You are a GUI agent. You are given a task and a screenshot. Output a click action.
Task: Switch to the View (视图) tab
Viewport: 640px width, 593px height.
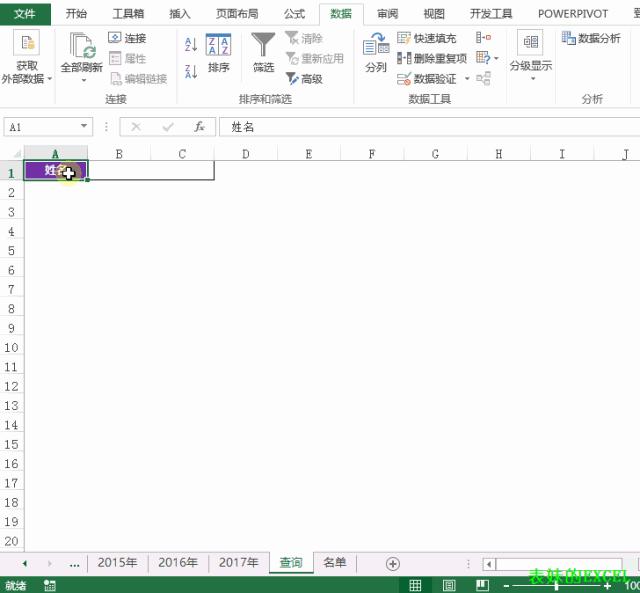pos(434,14)
